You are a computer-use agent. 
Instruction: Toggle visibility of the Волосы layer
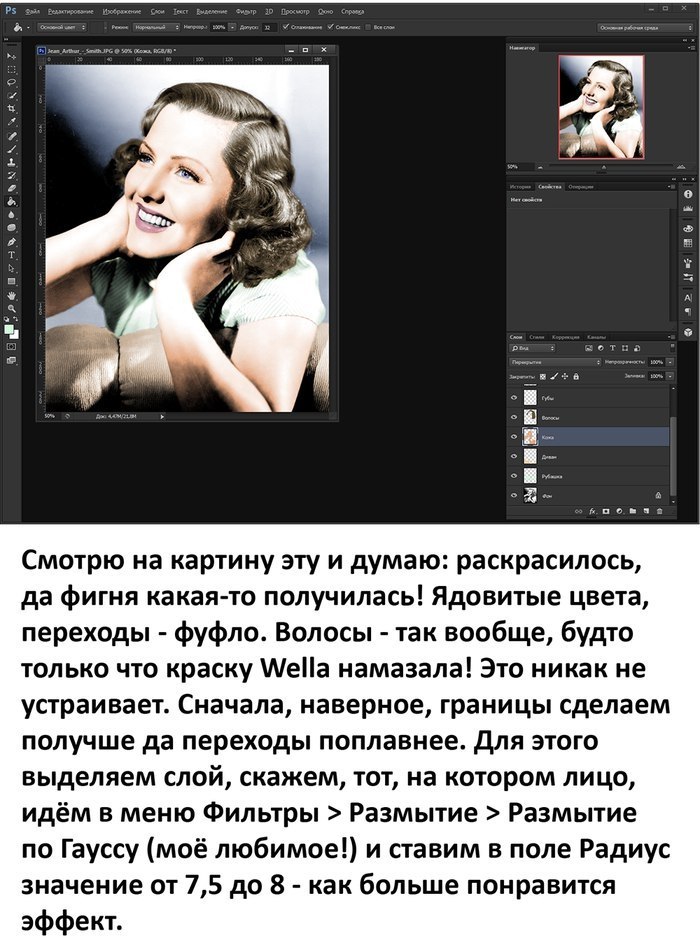[x=514, y=416]
